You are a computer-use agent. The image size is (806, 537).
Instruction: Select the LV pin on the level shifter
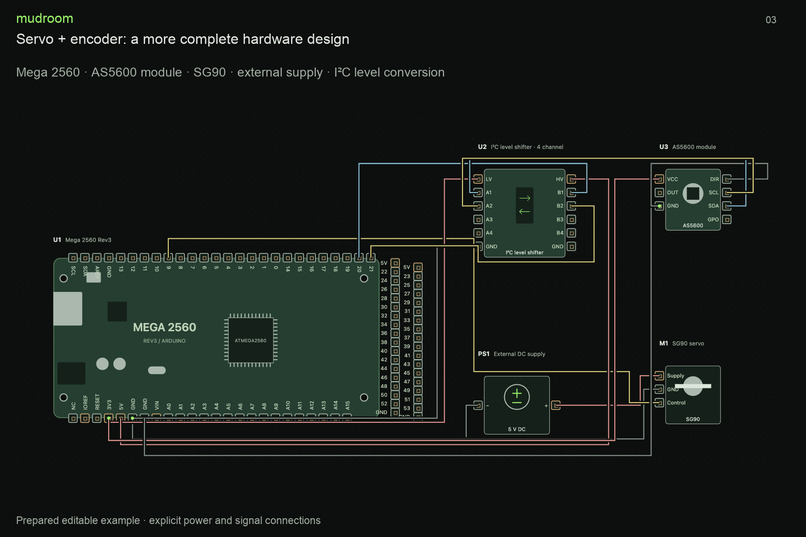tap(478, 179)
